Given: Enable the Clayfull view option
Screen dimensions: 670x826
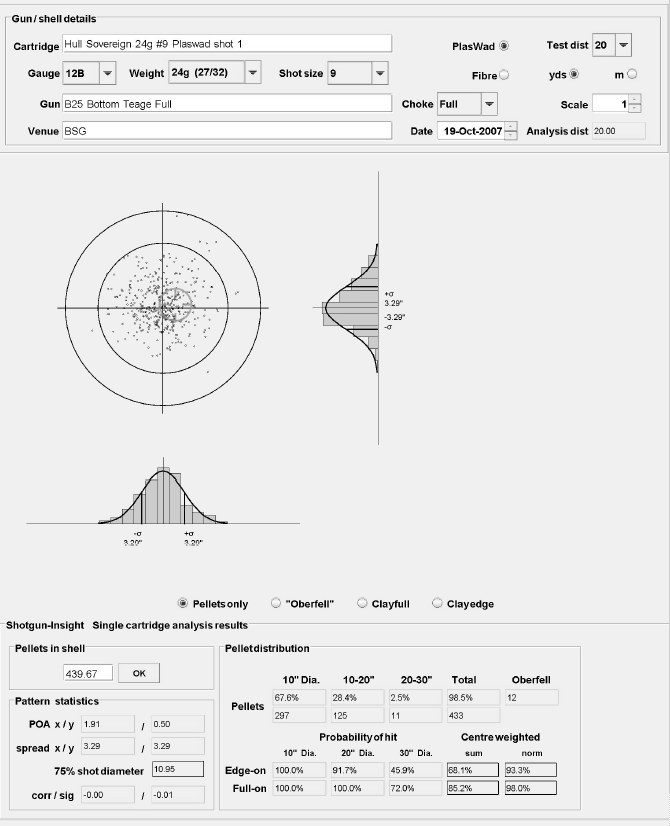Looking at the screenshot, I should [361, 604].
